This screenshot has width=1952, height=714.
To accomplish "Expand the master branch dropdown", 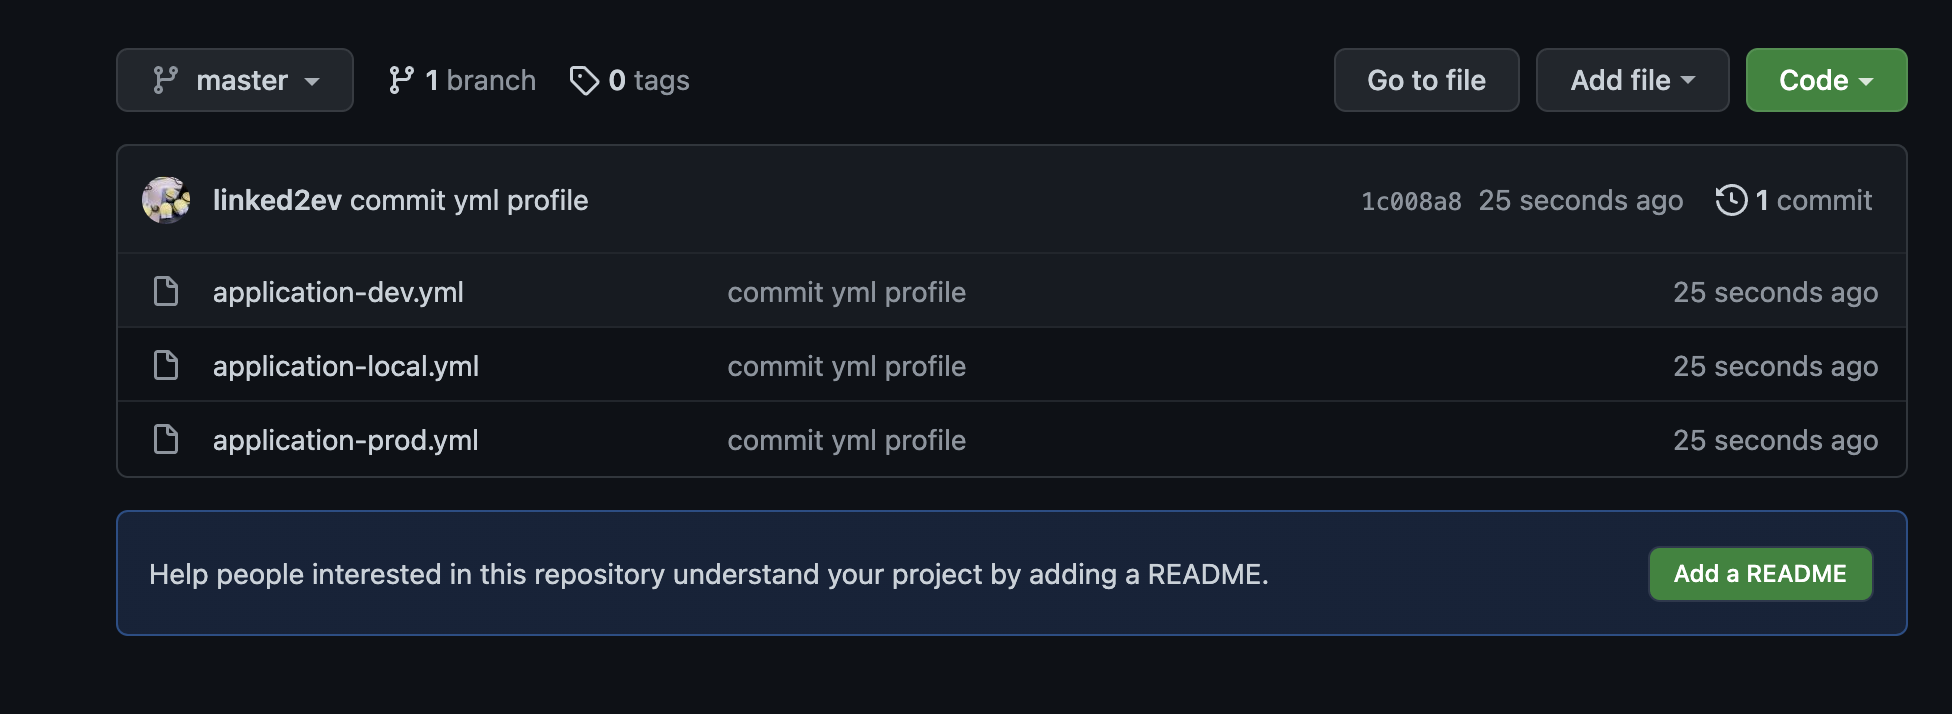I will click(x=235, y=80).
